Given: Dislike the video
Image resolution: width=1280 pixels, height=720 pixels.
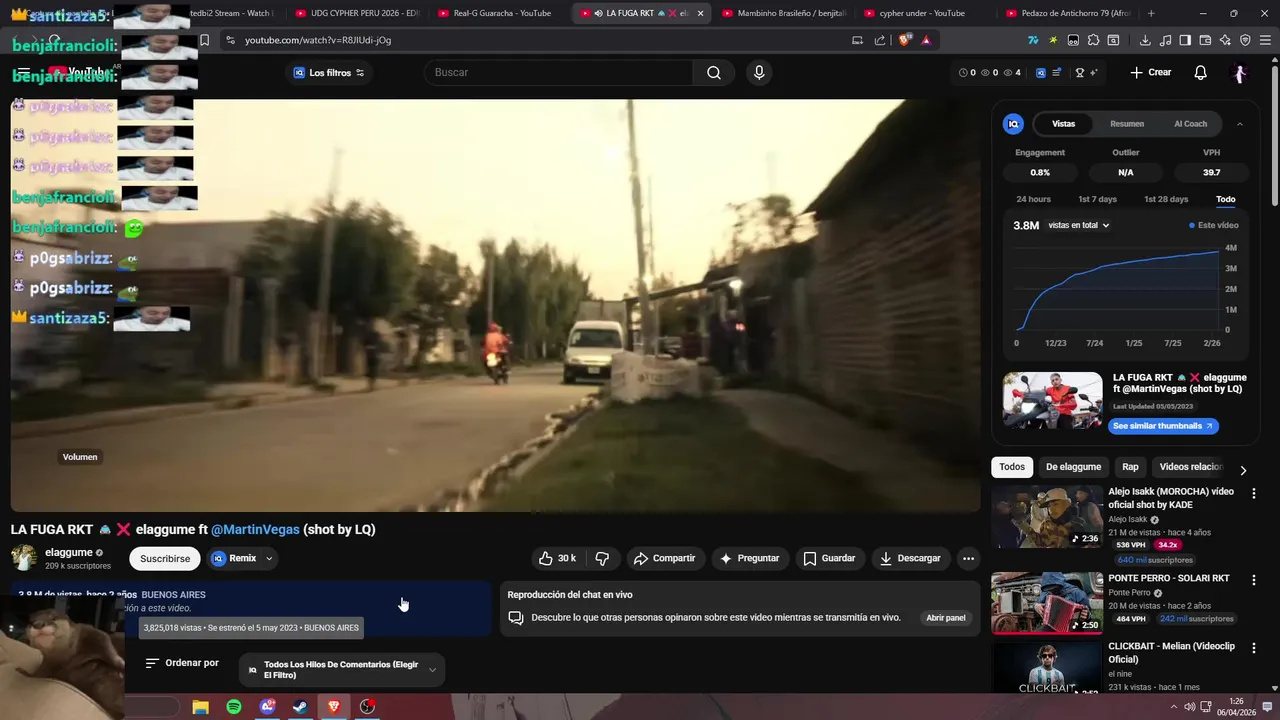Looking at the screenshot, I should (602, 558).
